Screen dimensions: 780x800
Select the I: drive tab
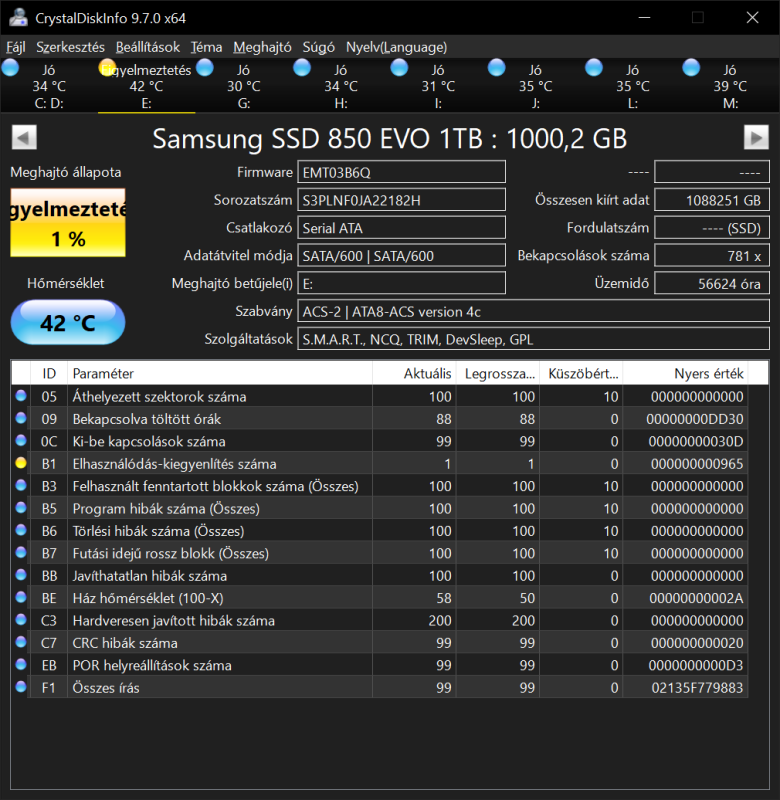point(438,86)
